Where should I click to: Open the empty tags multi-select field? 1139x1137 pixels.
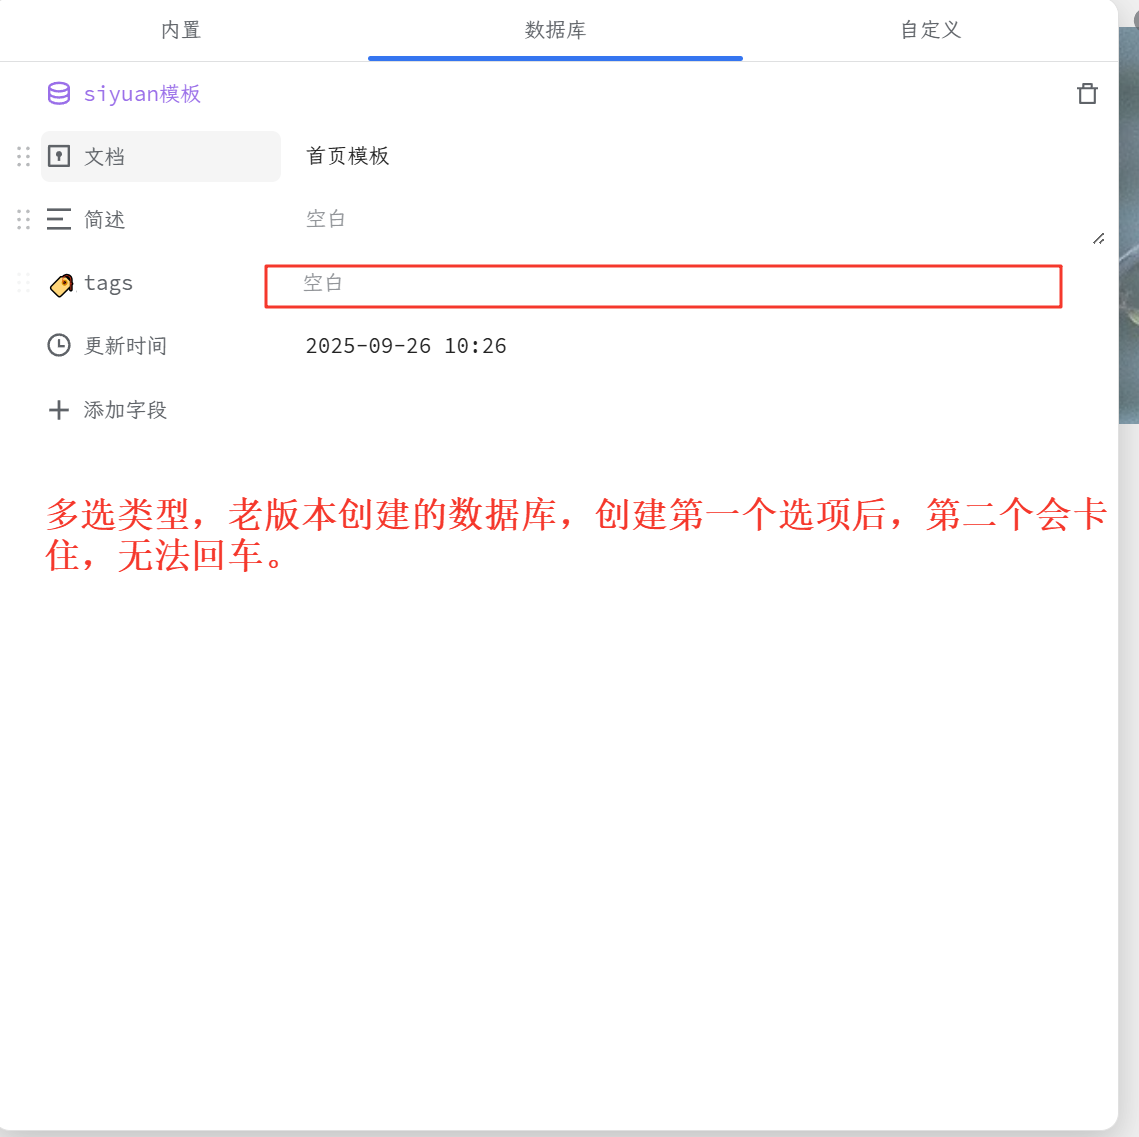point(662,285)
